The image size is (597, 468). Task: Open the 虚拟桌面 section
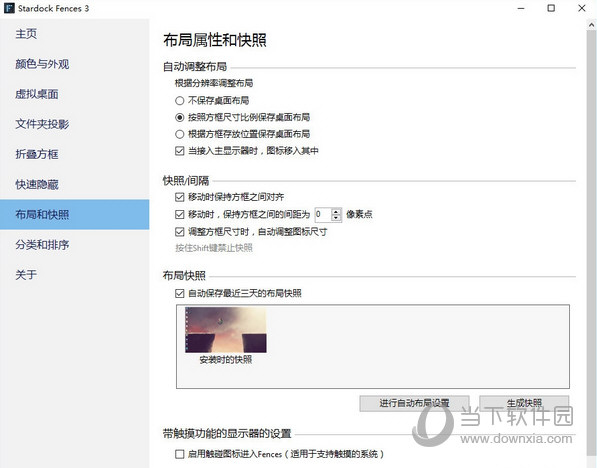tap(75, 94)
